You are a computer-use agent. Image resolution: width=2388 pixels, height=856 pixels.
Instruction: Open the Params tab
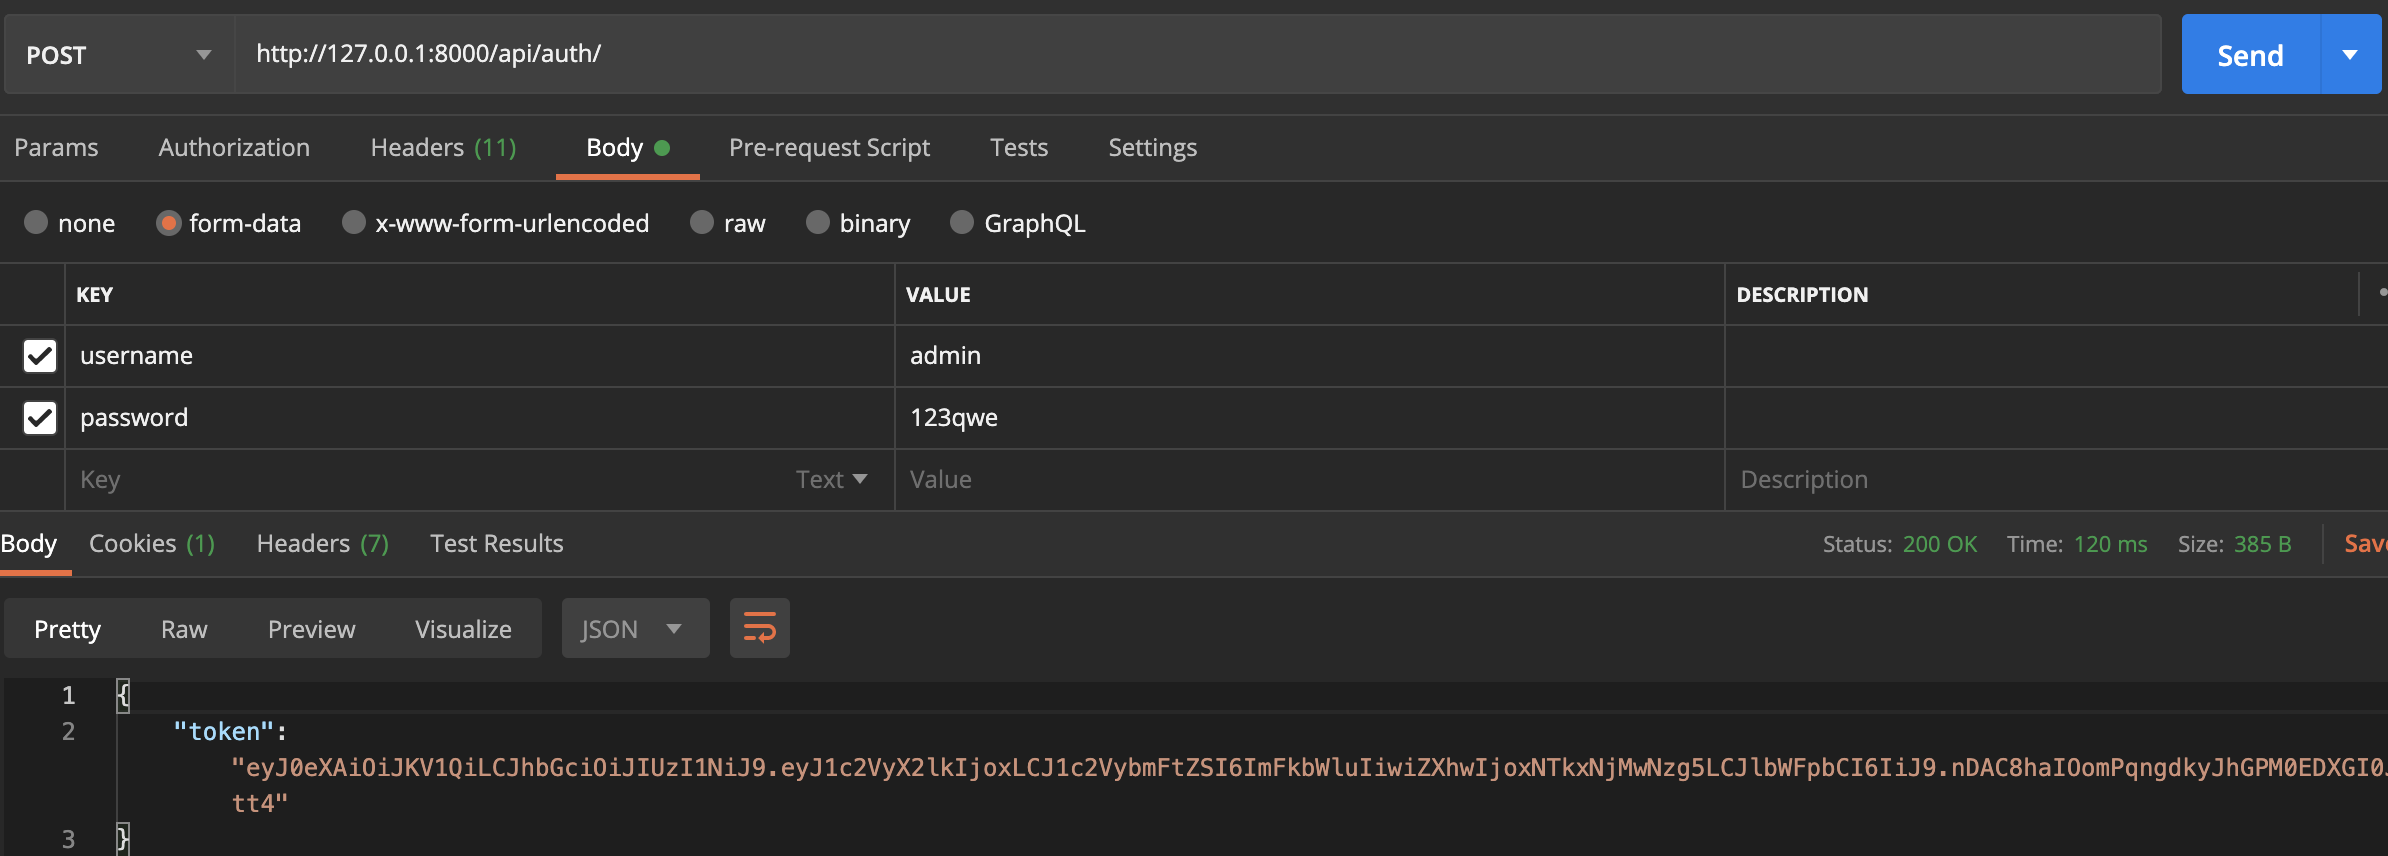point(56,148)
